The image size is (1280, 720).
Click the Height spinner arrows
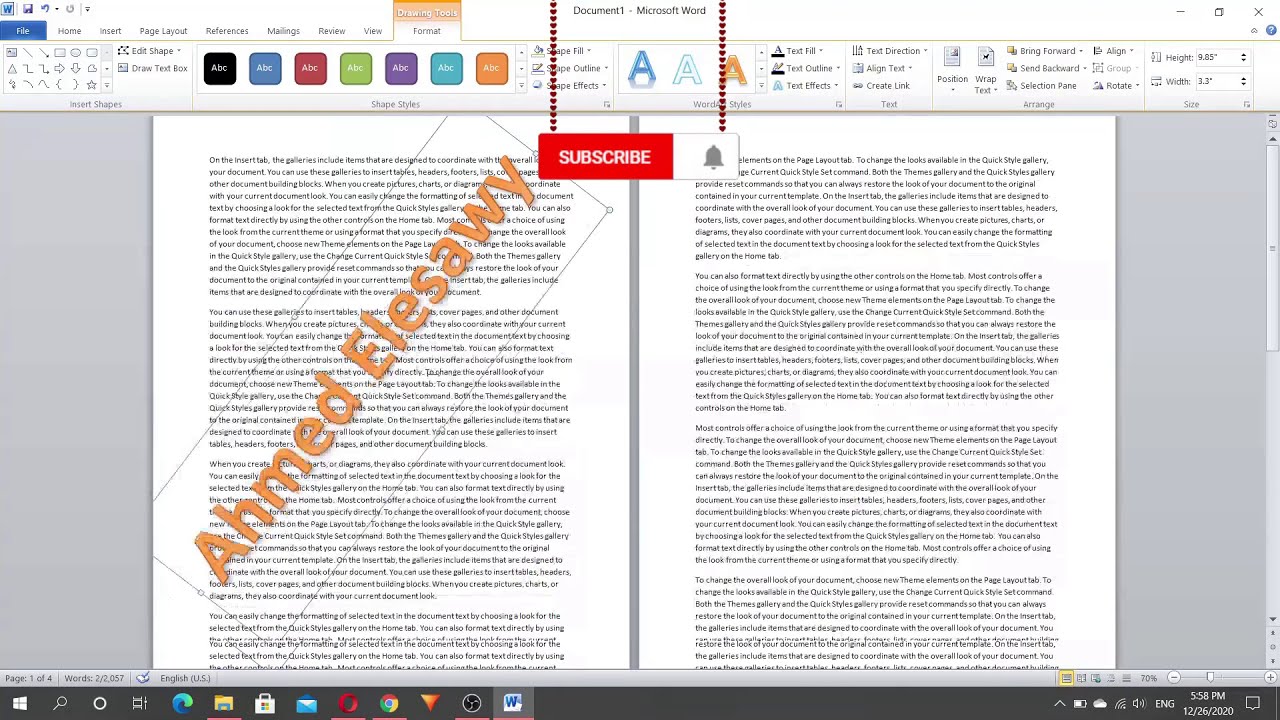[1243, 57]
